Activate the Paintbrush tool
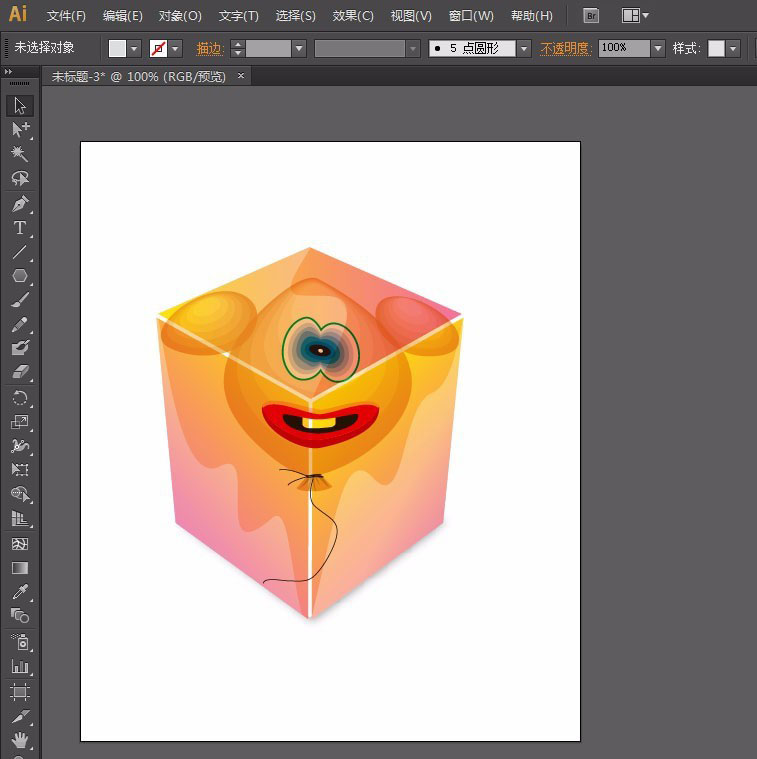Screen dimensions: 757x759 tap(20, 299)
